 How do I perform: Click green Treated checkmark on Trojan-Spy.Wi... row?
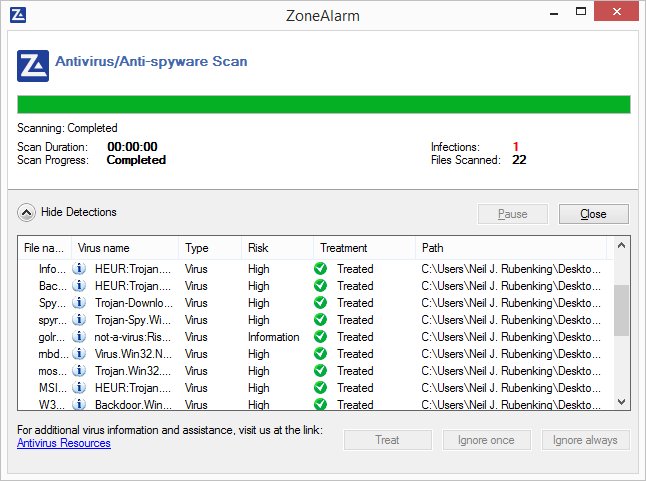tap(320, 320)
